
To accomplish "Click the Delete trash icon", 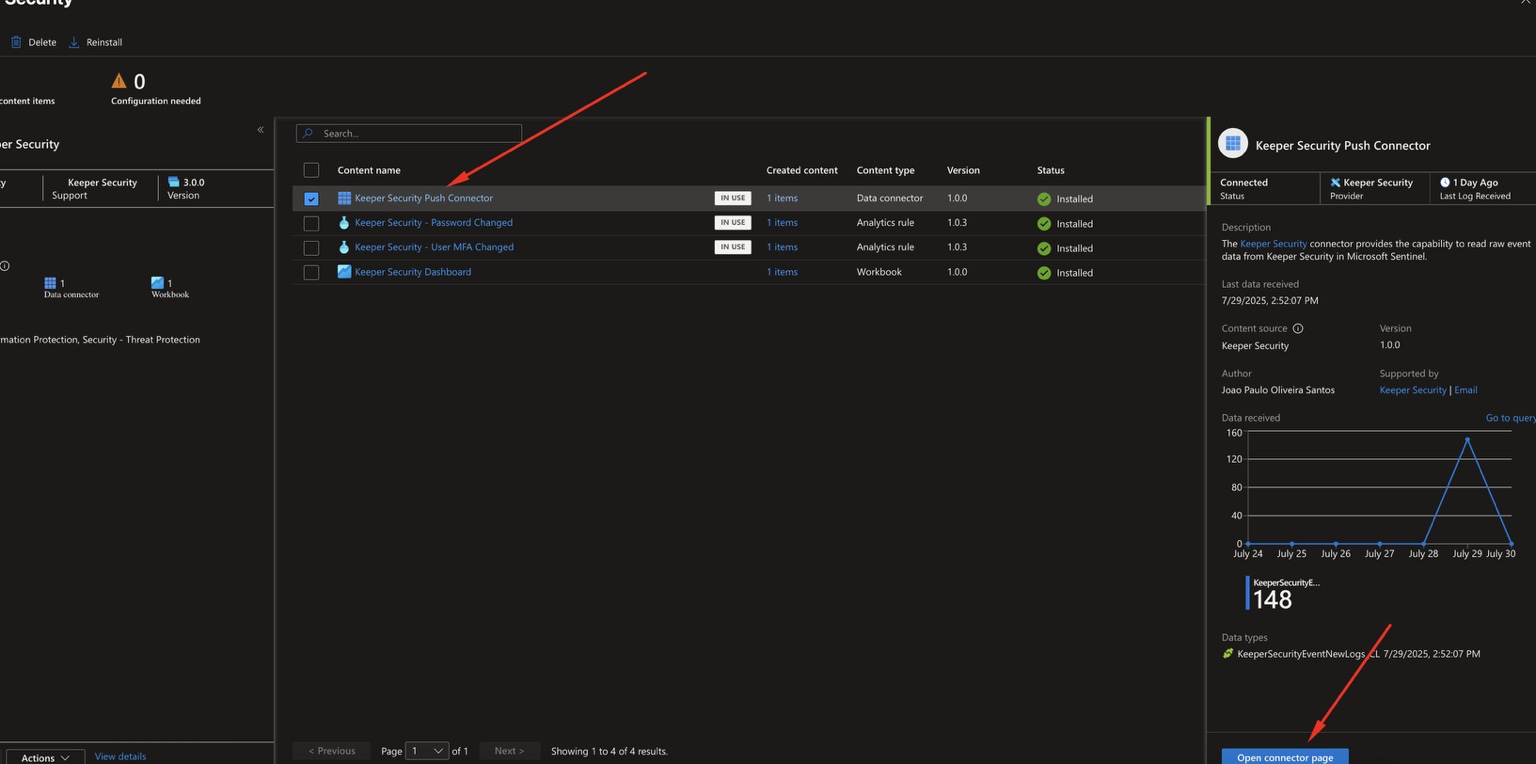I will click(16, 42).
